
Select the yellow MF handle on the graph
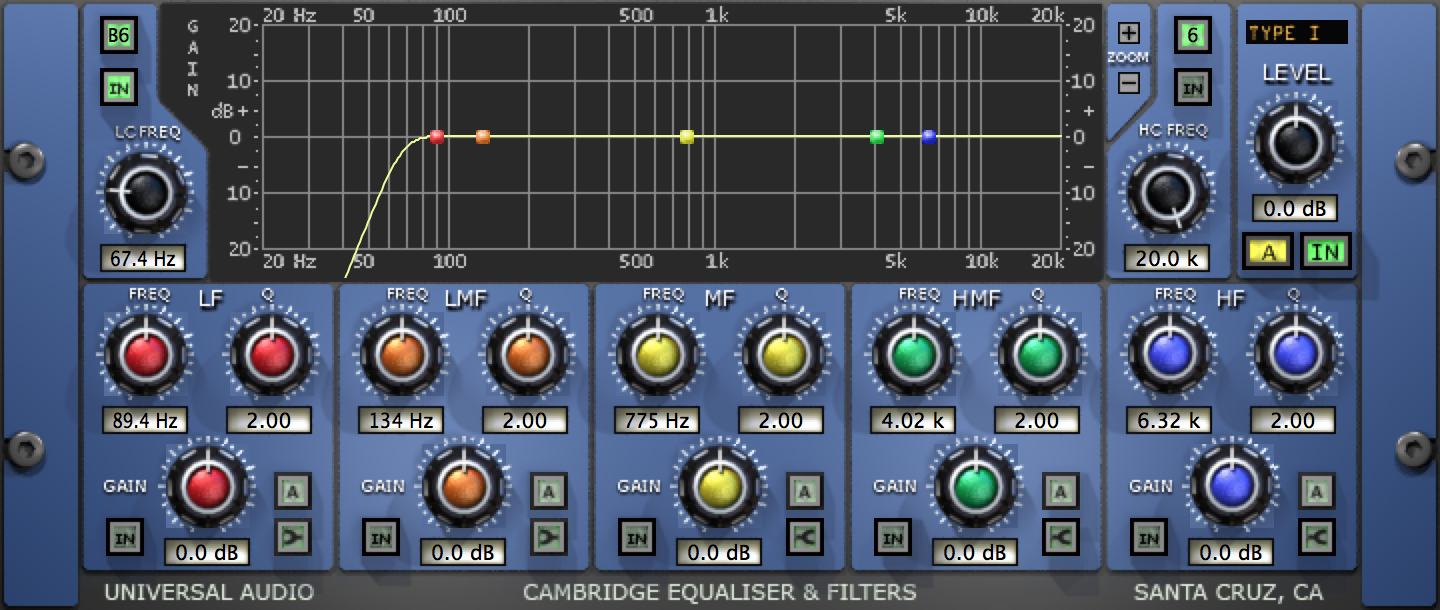click(x=687, y=137)
